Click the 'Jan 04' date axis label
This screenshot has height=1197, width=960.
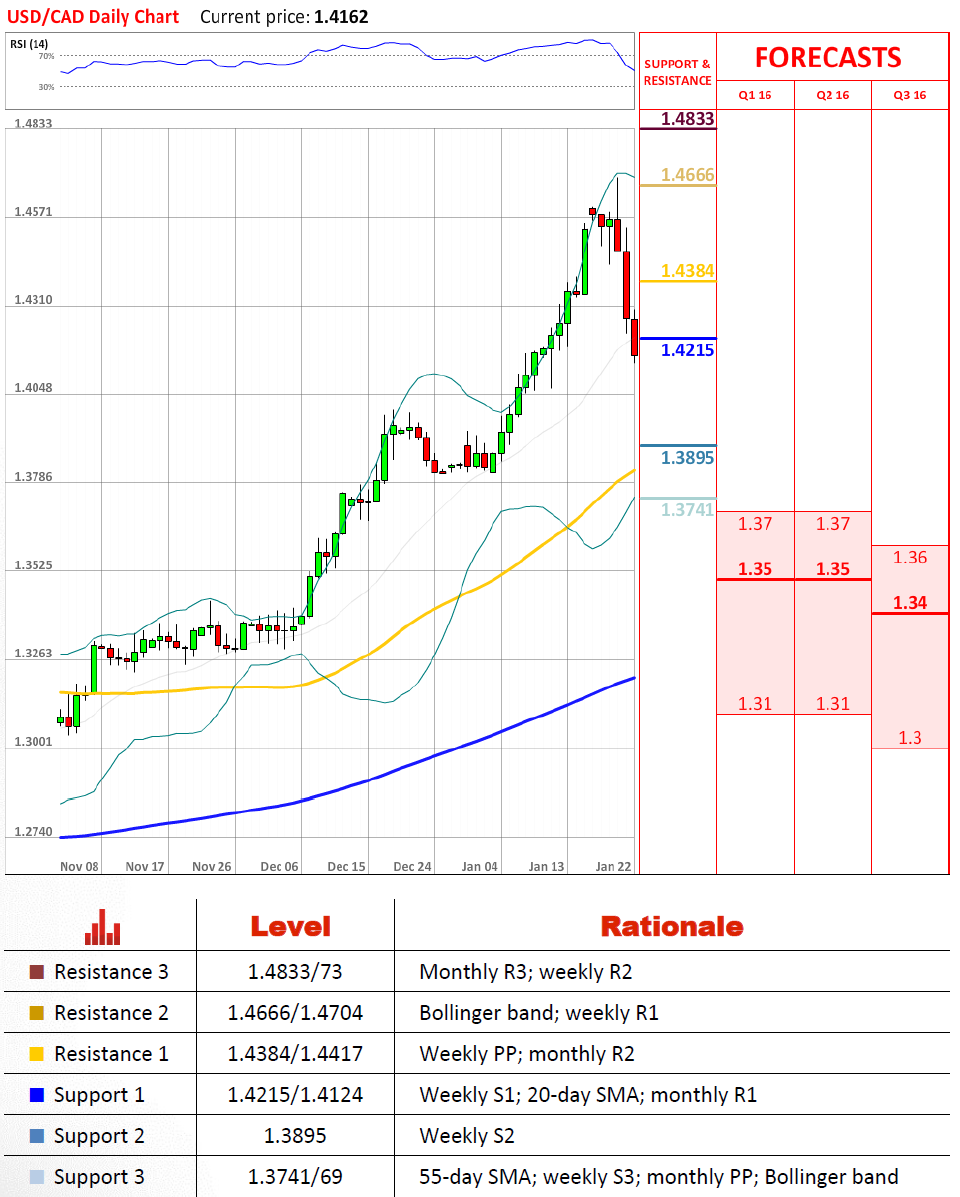point(479,867)
